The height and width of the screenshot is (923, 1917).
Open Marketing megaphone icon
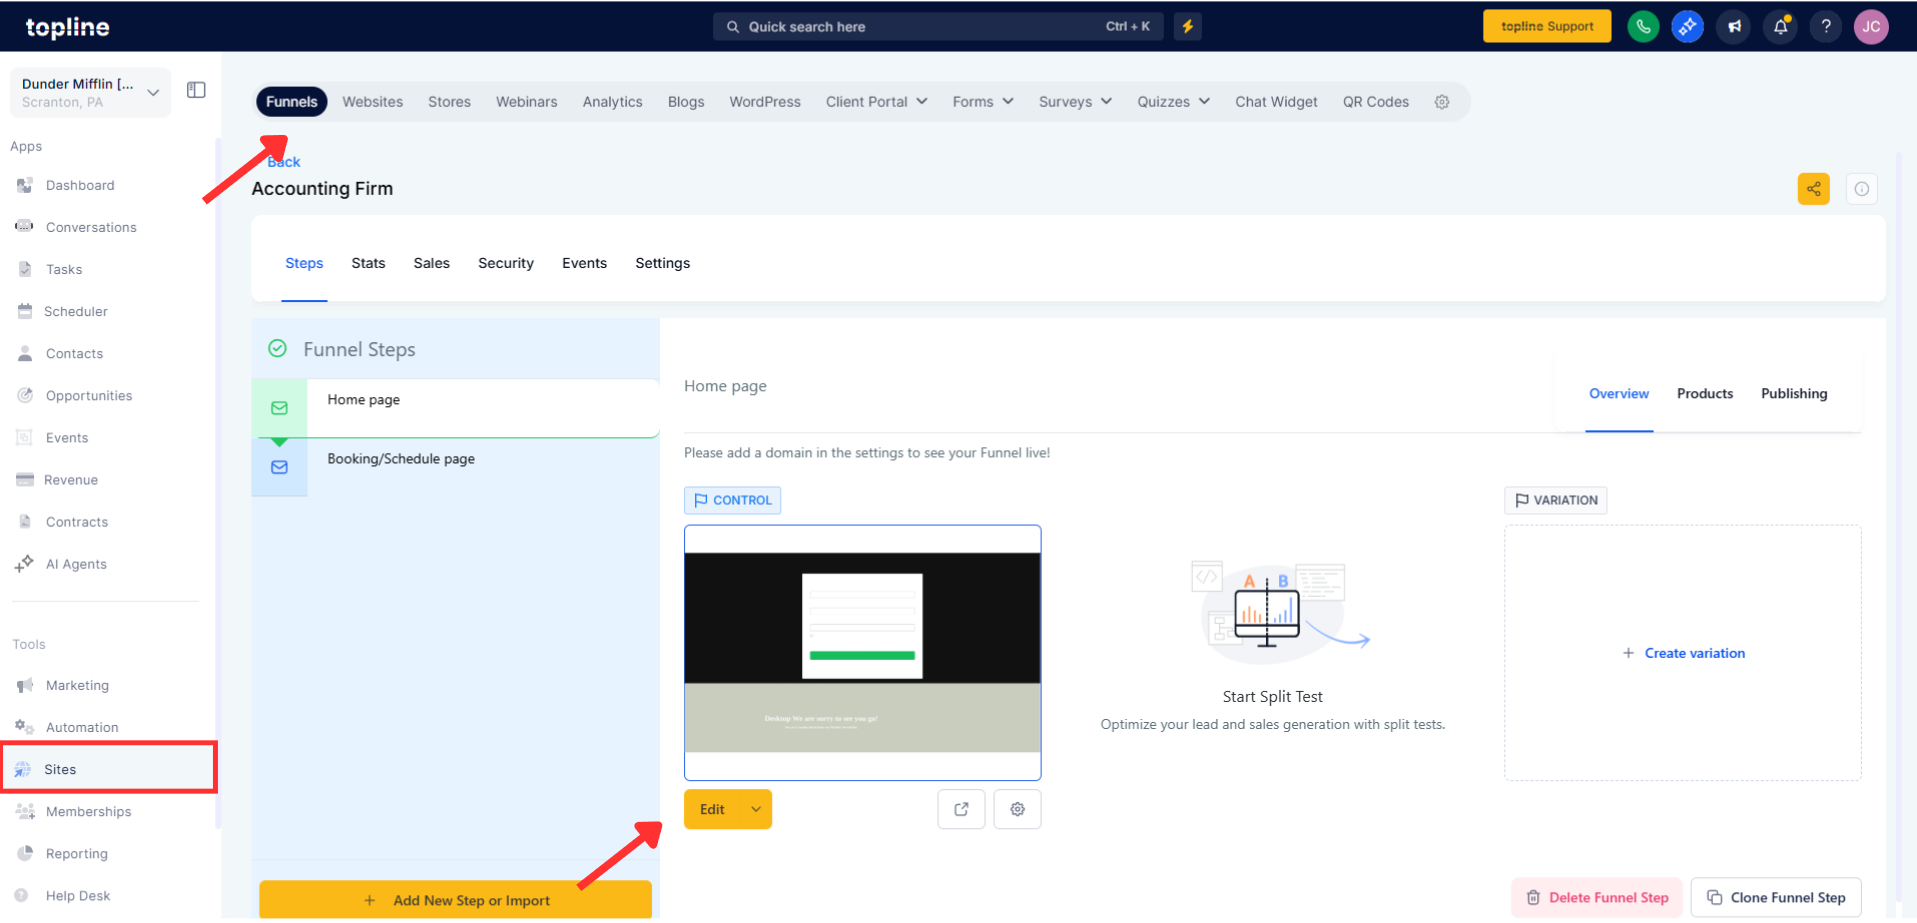(x=25, y=685)
